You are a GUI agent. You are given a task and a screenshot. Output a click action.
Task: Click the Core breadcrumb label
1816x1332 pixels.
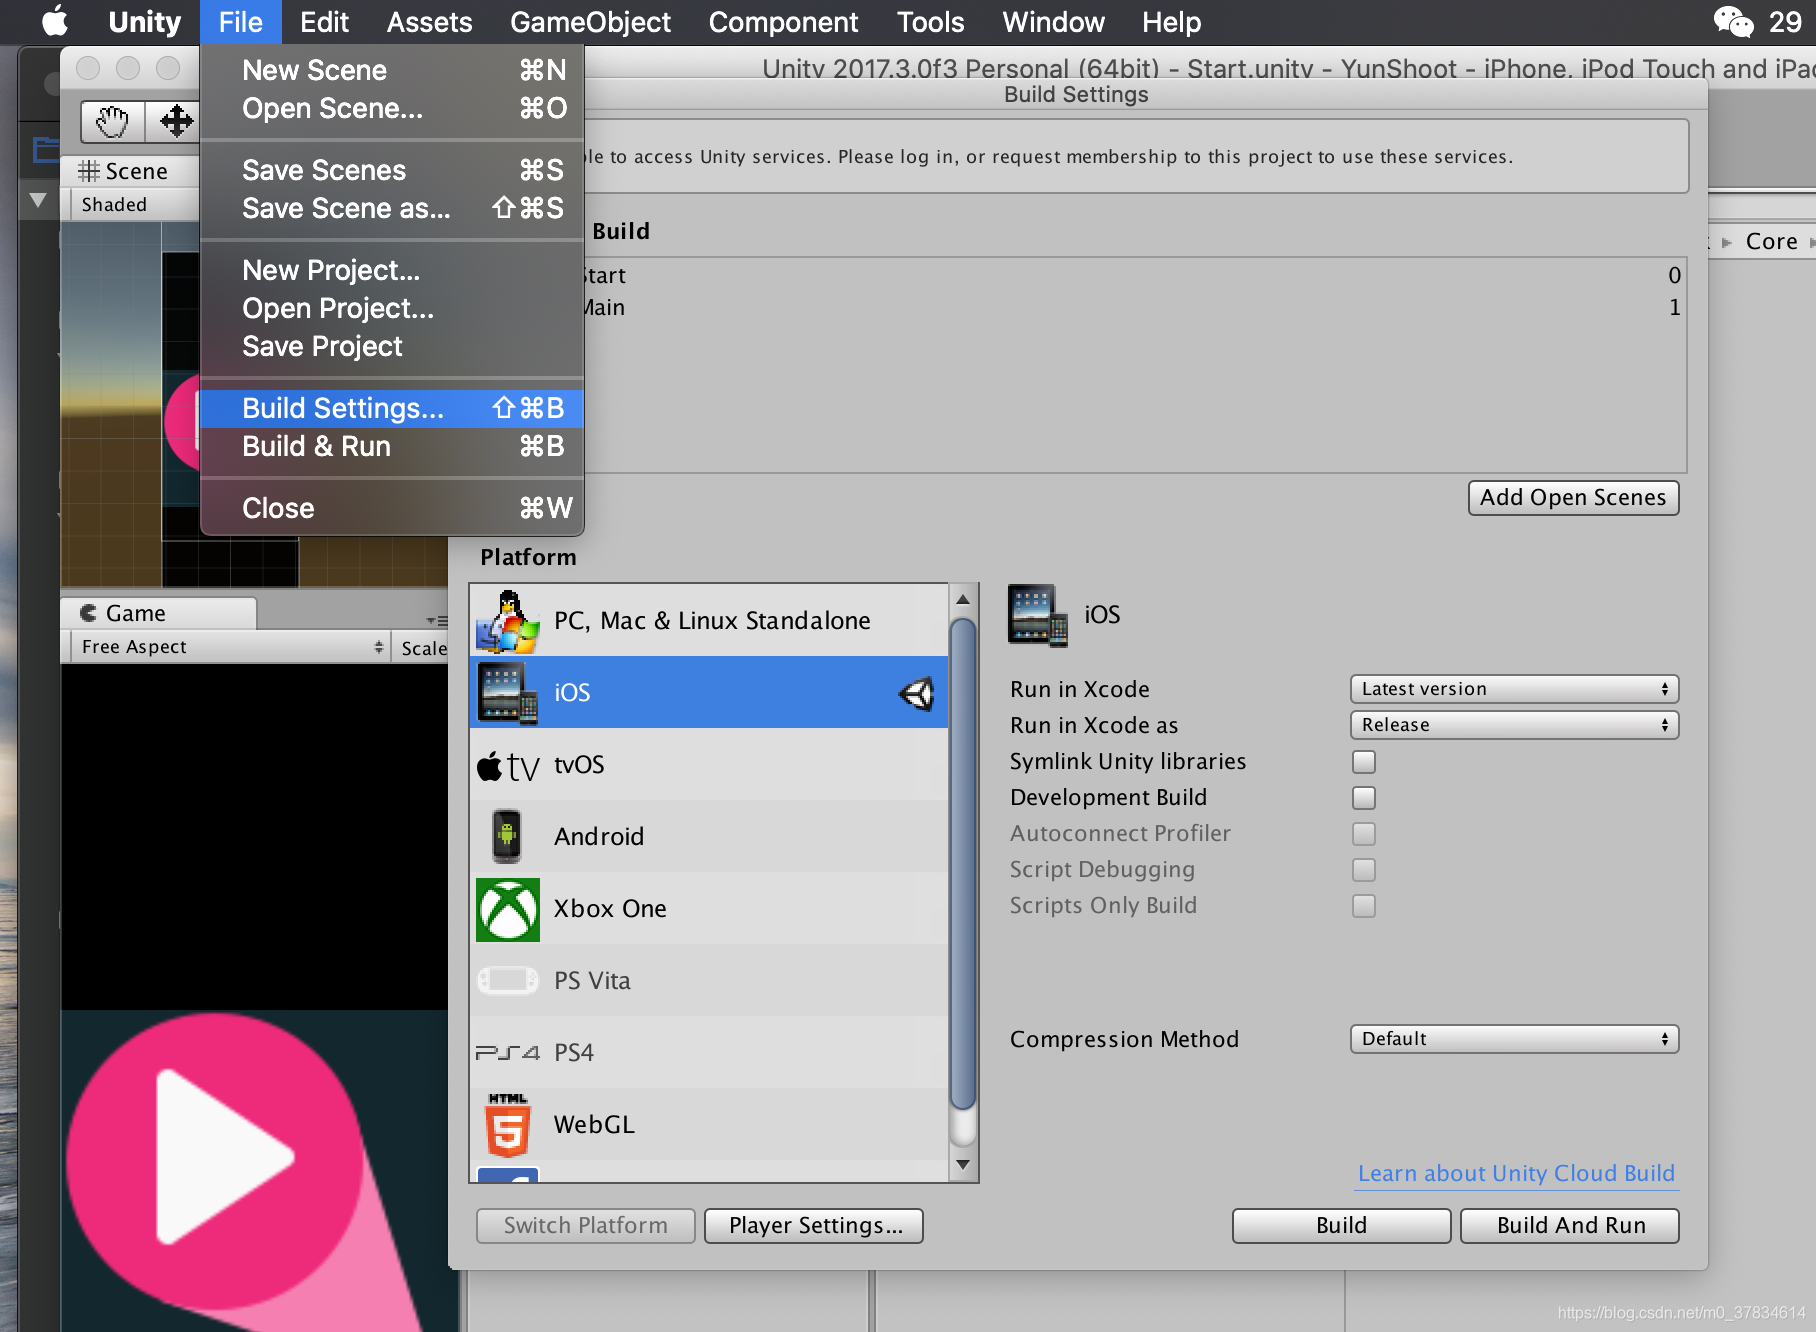[1771, 241]
